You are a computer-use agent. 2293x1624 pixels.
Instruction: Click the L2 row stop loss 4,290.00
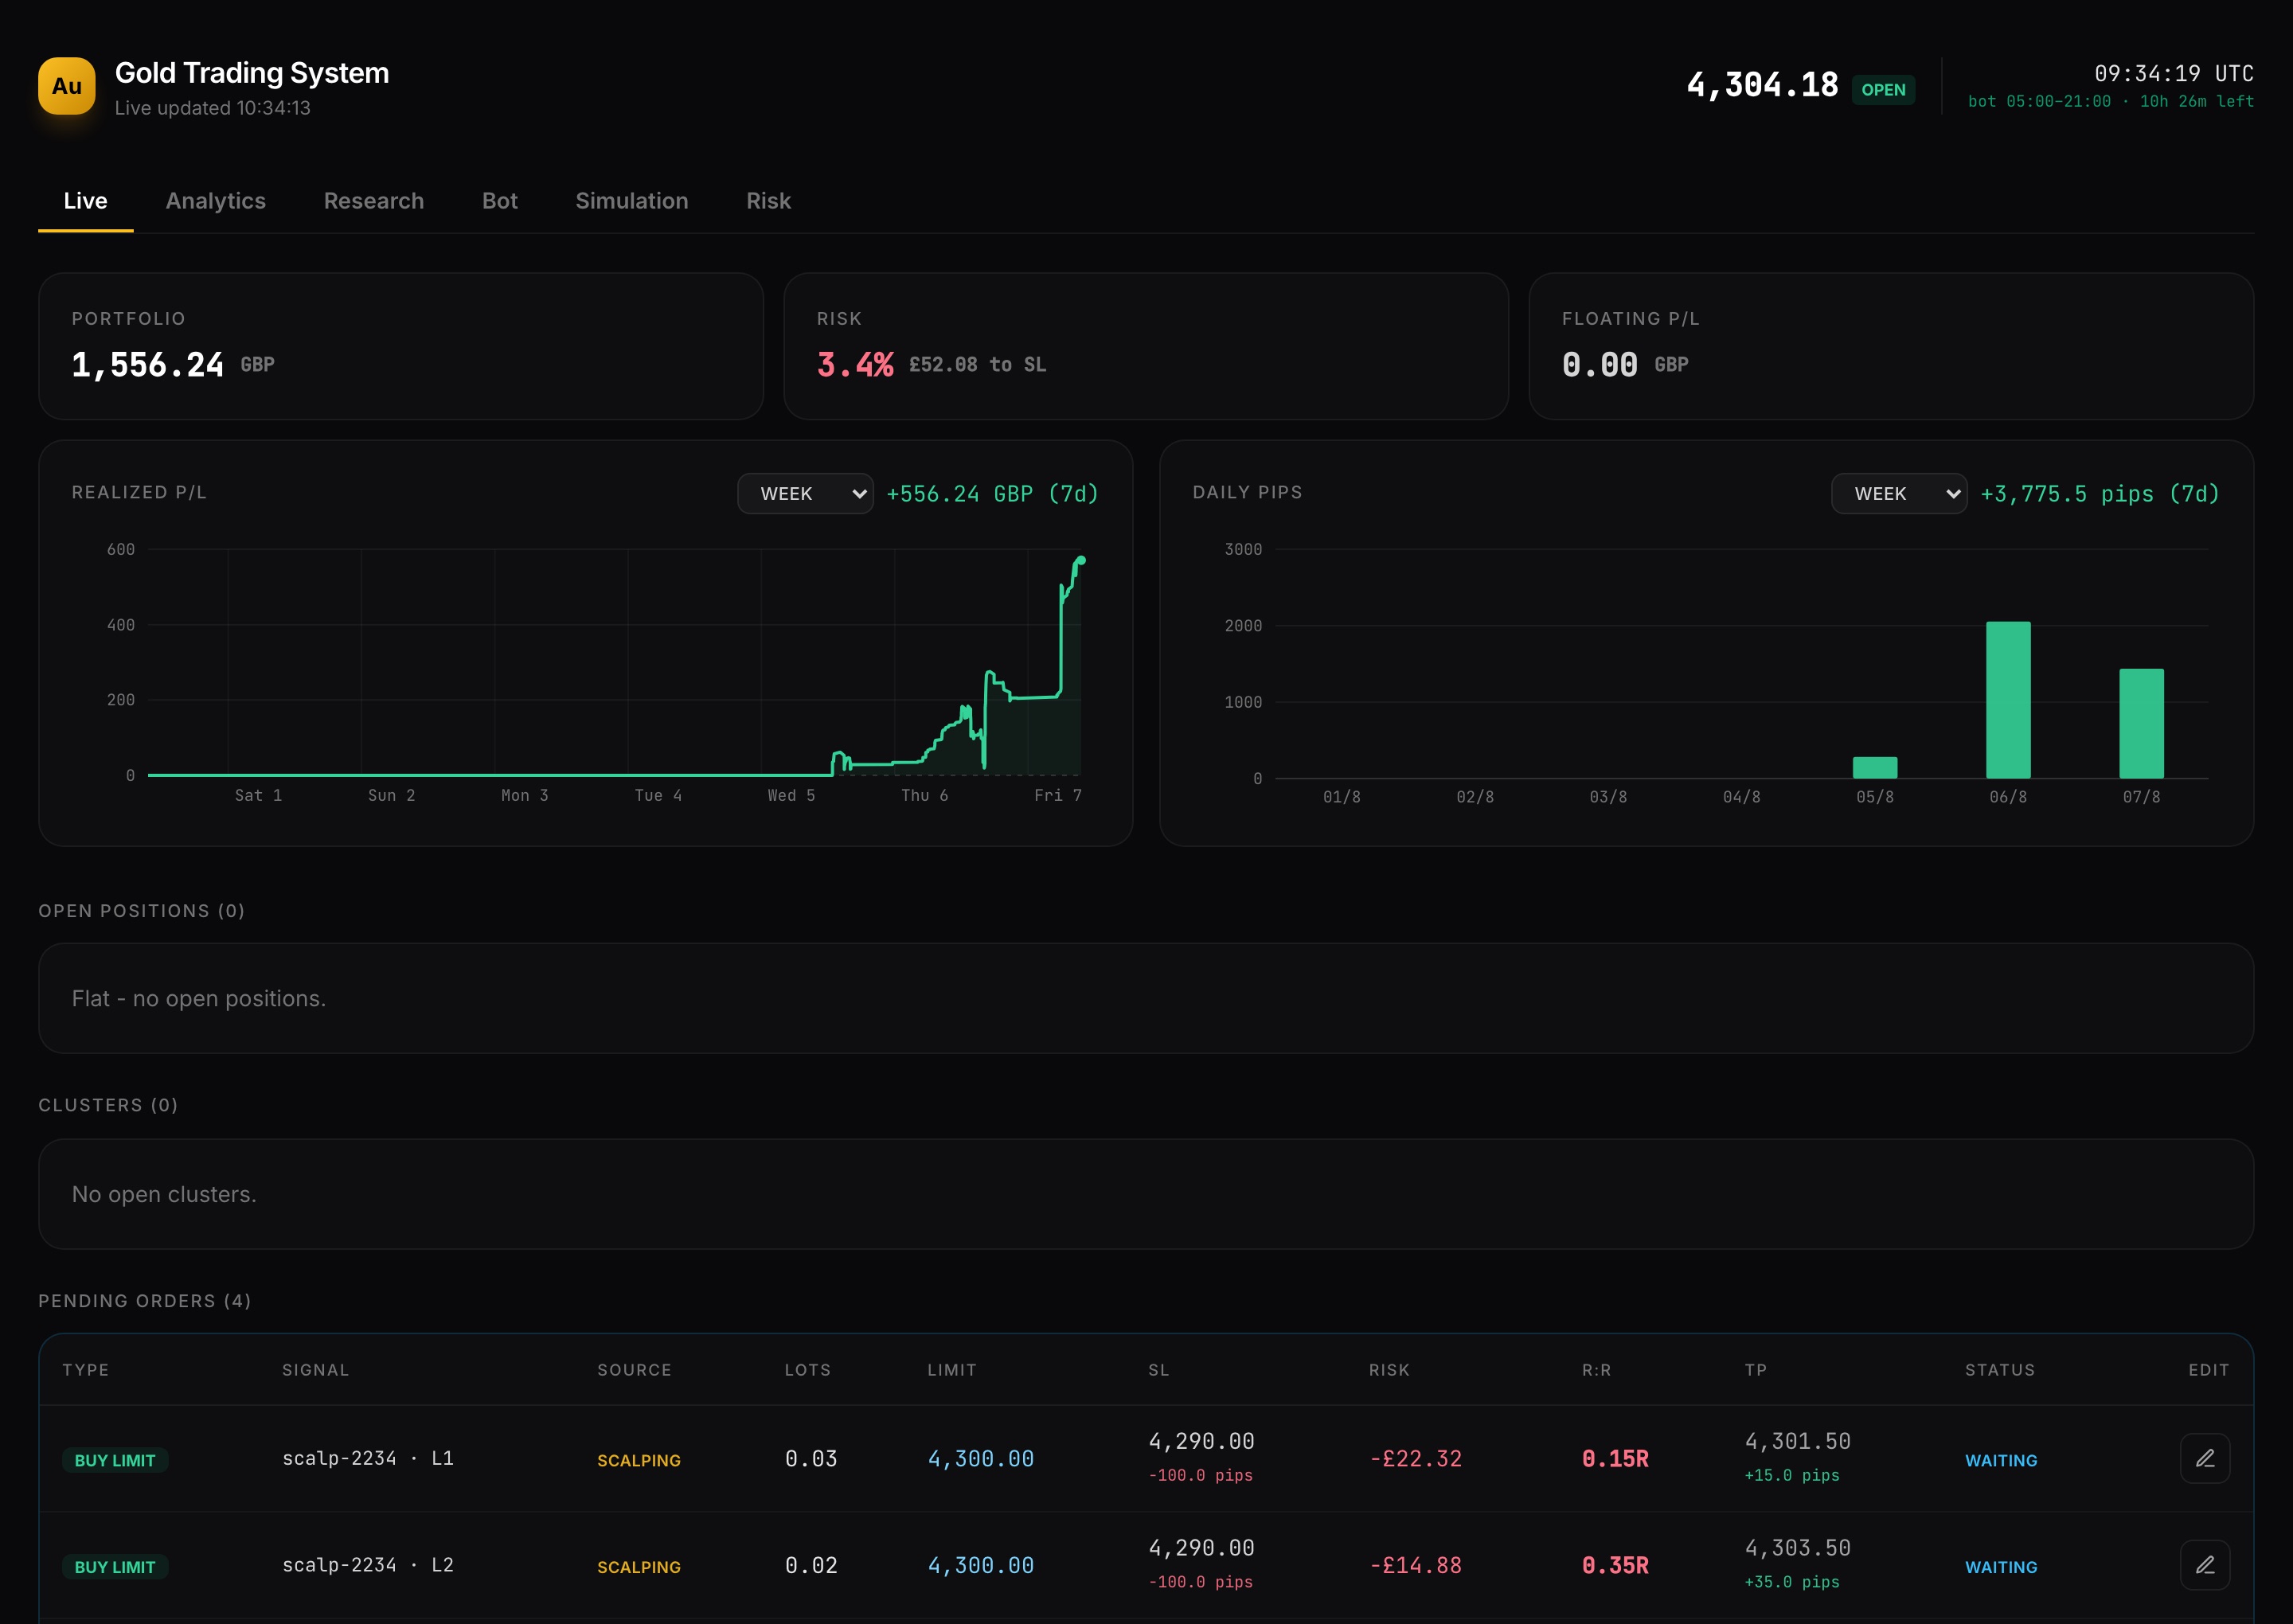coord(1201,1549)
